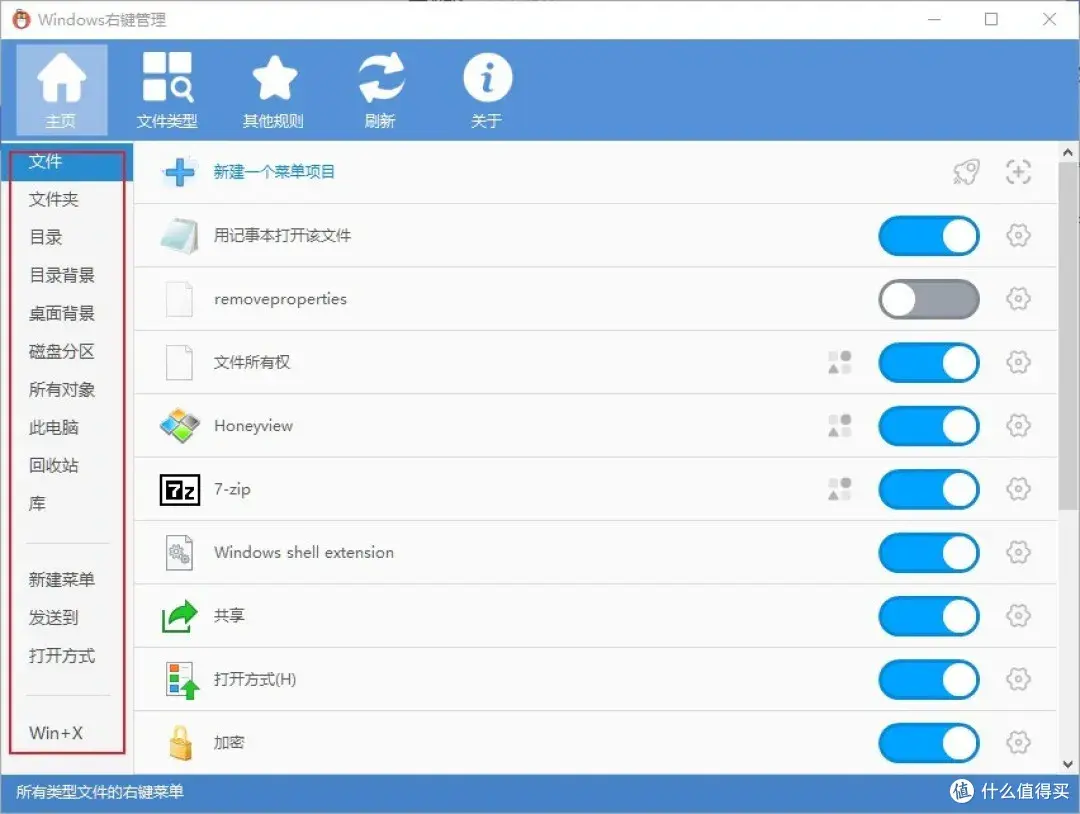Screen dimensions: 1080x814
Task: Select 文件 in the sidebar
Action: point(67,162)
